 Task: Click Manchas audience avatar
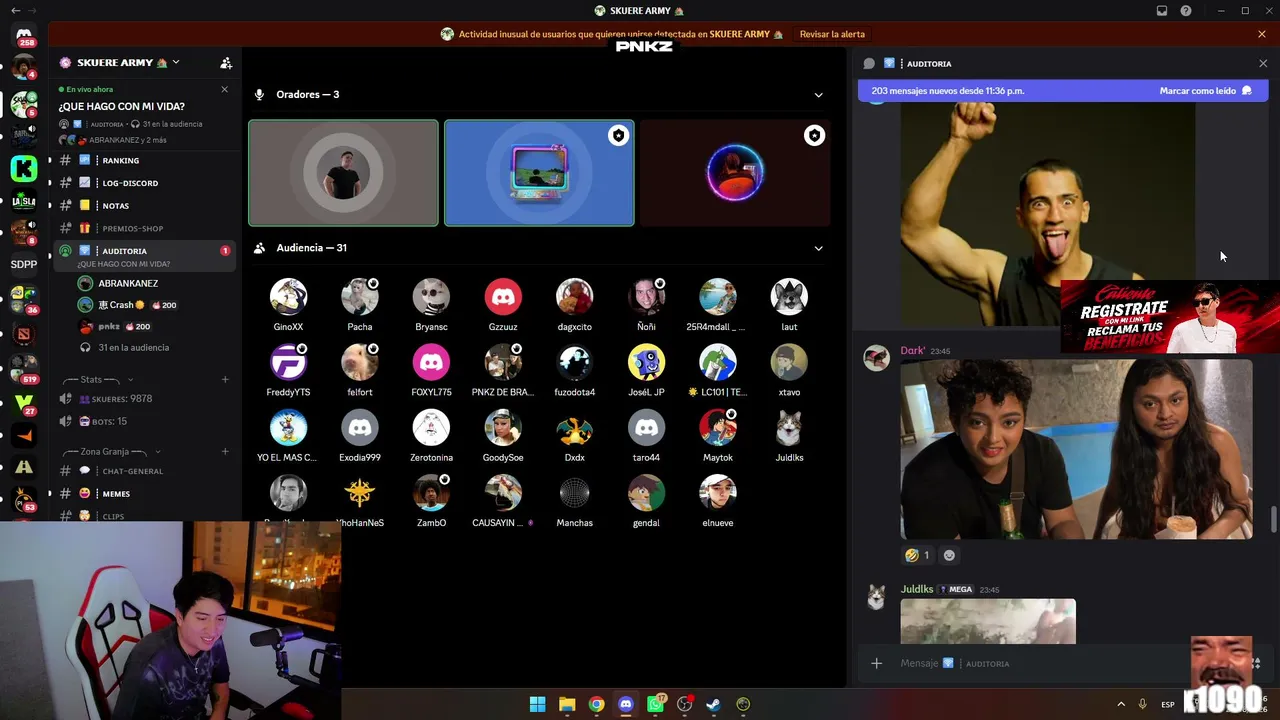[x=574, y=493]
